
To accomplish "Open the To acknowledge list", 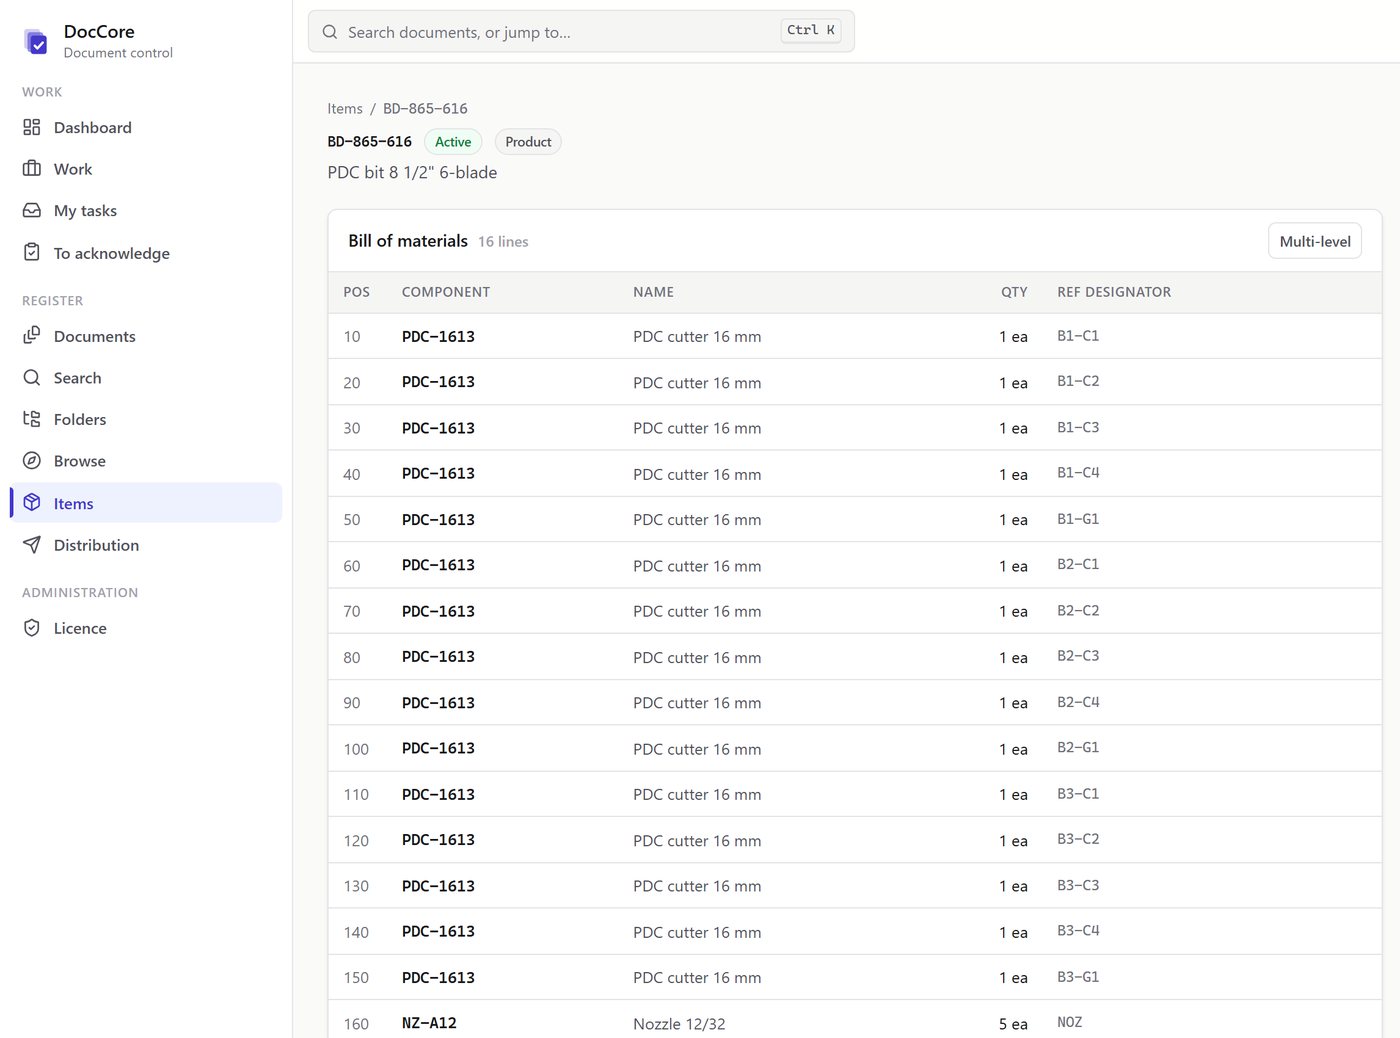I will pyautogui.click(x=146, y=253).
